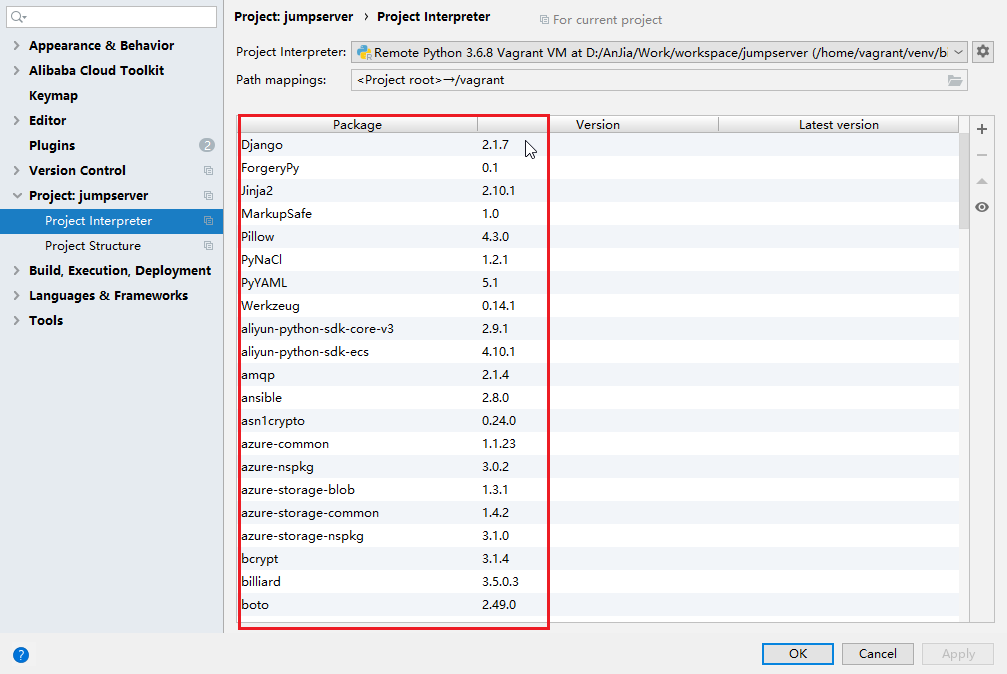
Task: Select the PyNaCl package row
Action: (x=599, y=260)
